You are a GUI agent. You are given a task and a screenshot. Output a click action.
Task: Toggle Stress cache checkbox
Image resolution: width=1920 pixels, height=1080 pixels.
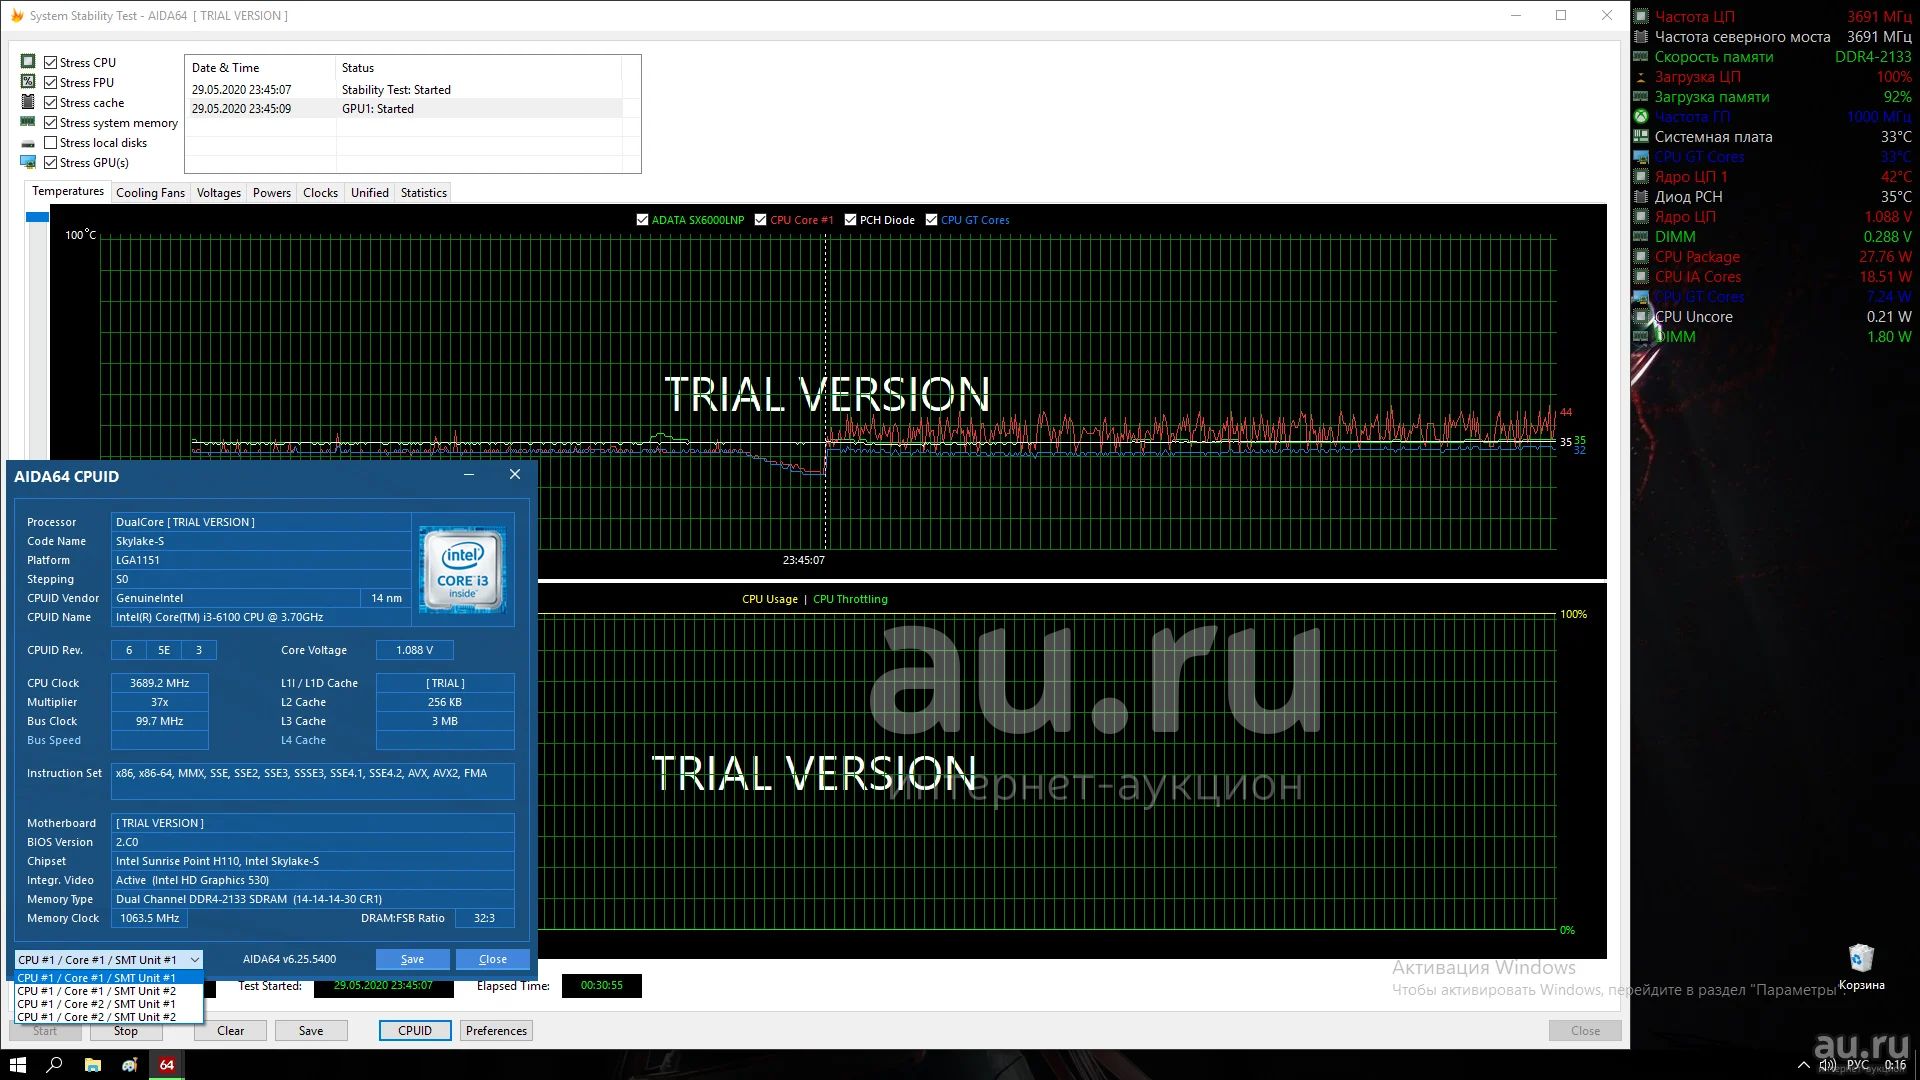click(50, 102)
